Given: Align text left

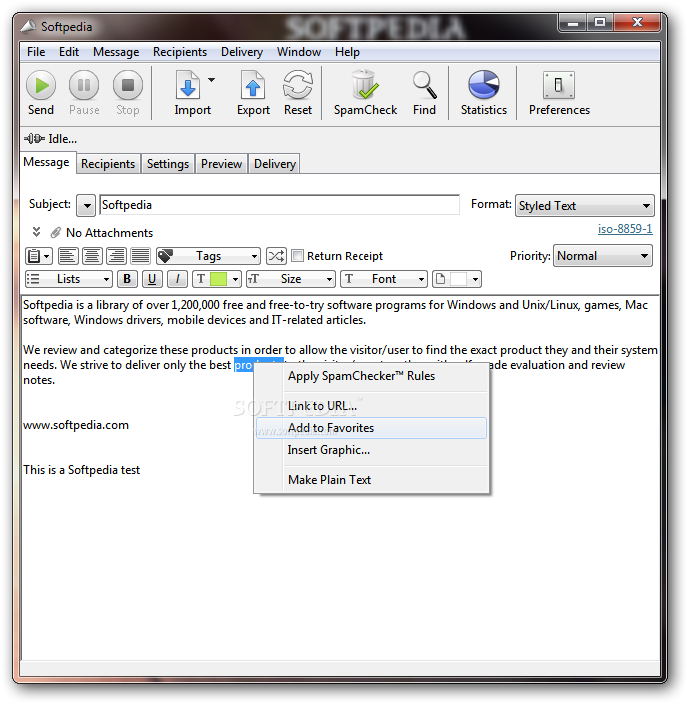Looking at the screenshot, I should 68,256.
